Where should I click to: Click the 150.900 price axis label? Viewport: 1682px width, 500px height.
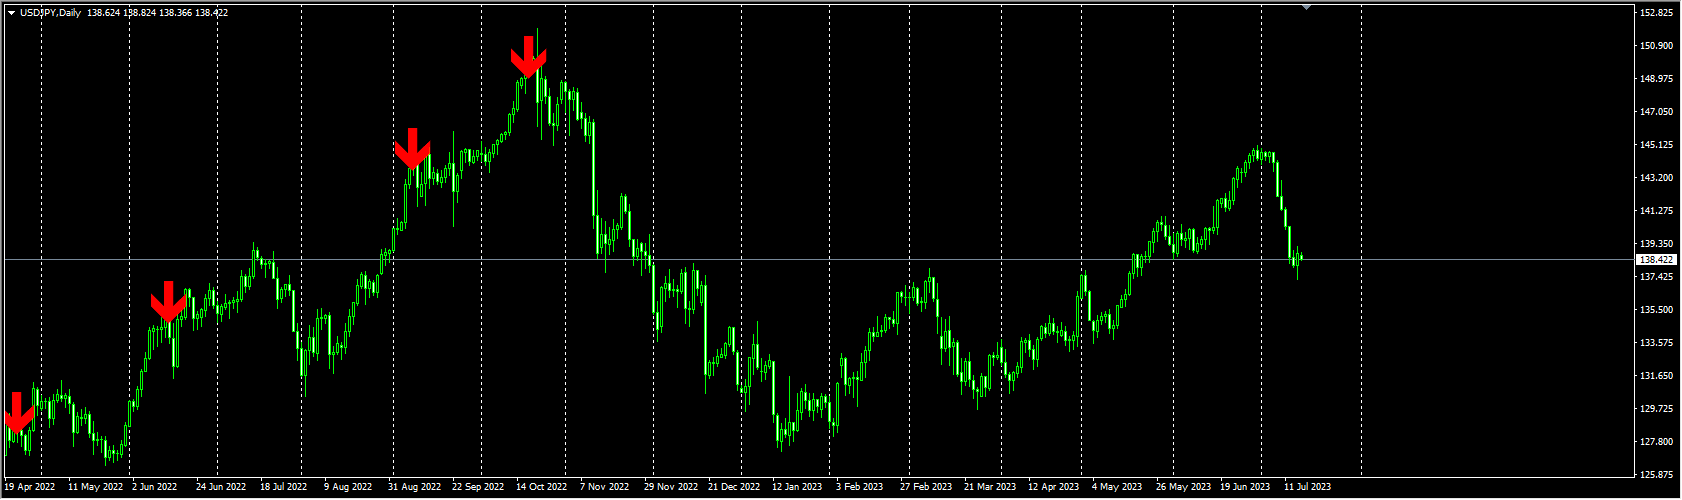(1657, 46)
